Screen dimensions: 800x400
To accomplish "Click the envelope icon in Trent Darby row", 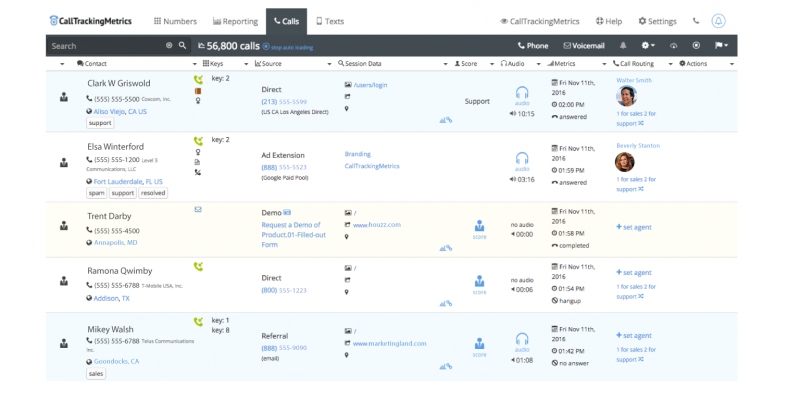I will 198,209.
